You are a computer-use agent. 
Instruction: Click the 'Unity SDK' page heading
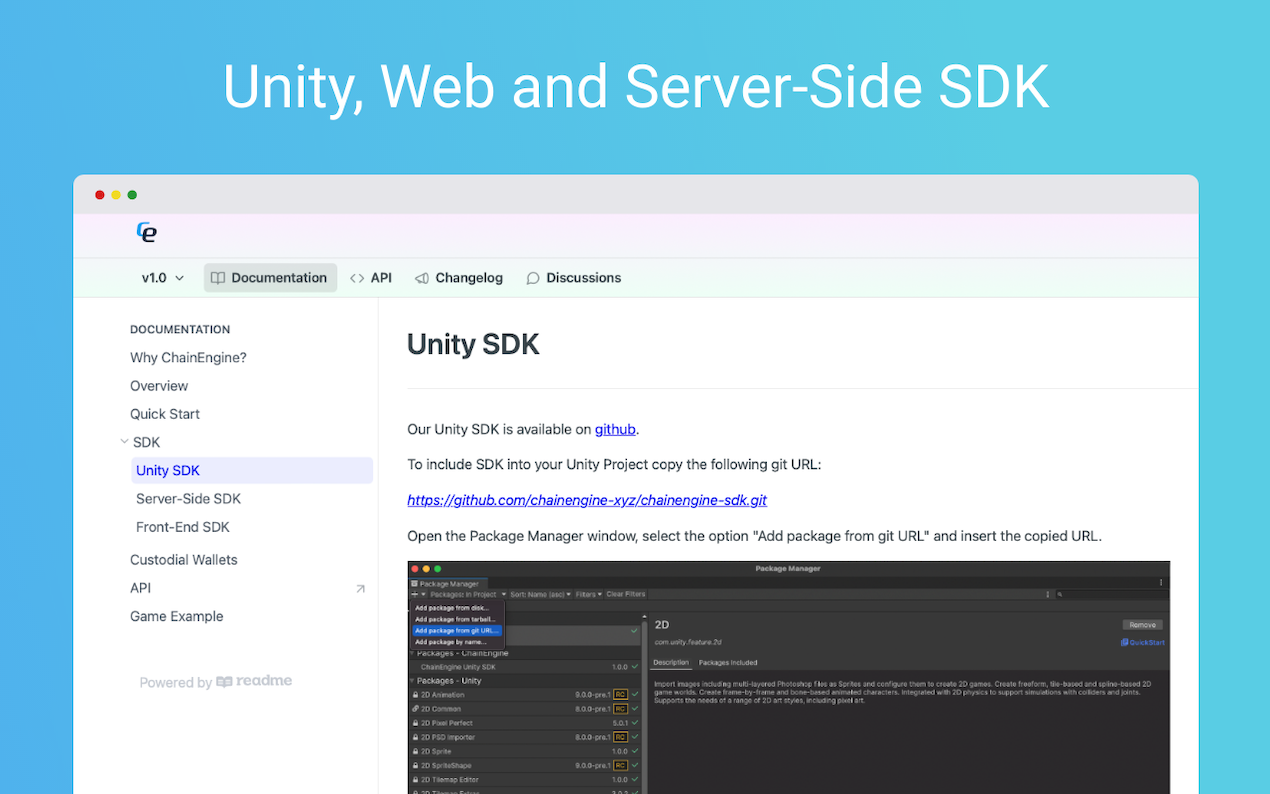tap(473, 344)
